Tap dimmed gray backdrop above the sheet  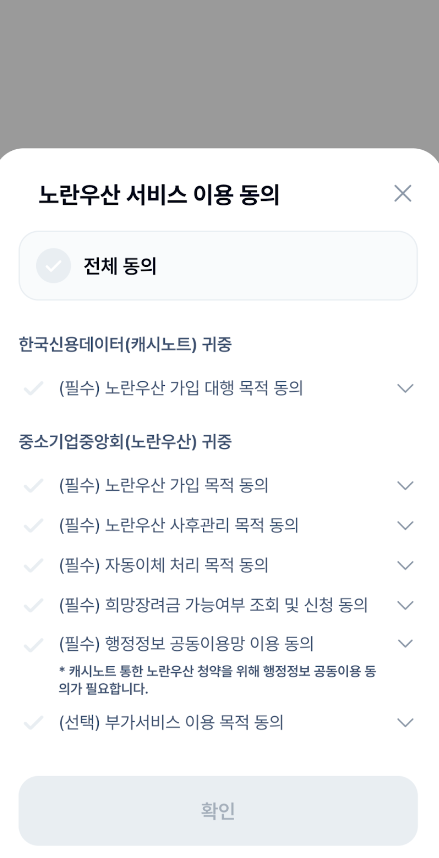[x=220, y=74]
